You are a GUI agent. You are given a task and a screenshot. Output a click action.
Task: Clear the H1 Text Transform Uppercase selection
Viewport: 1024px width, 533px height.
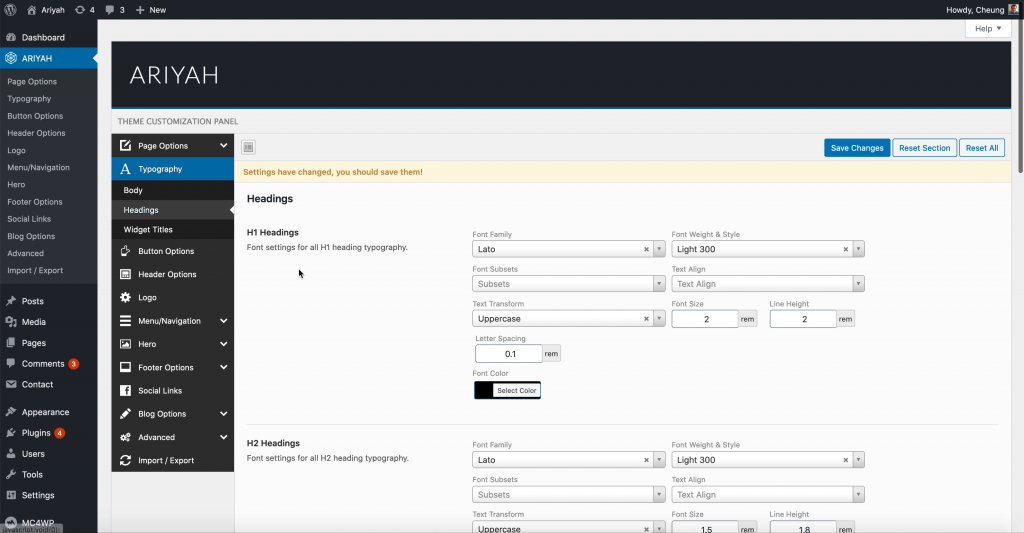click(x=647, y=319)
